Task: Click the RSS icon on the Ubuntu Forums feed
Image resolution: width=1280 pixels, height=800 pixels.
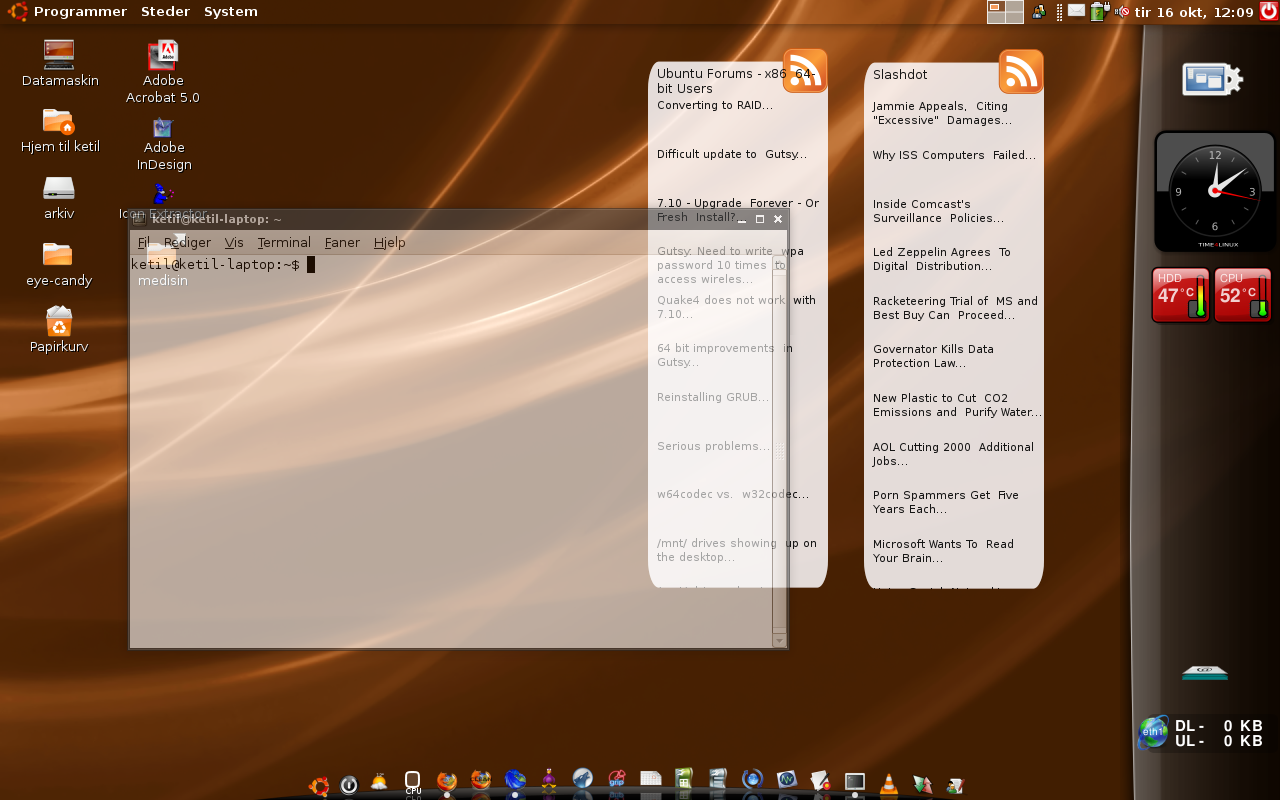Action: pyautogui.click(x=805, y=70)
